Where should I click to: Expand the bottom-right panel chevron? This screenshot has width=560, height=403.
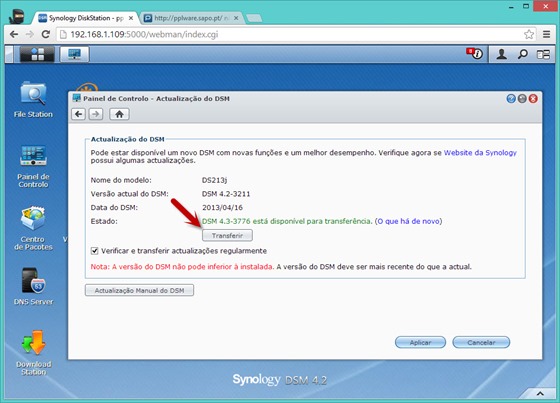click(540, 393)
